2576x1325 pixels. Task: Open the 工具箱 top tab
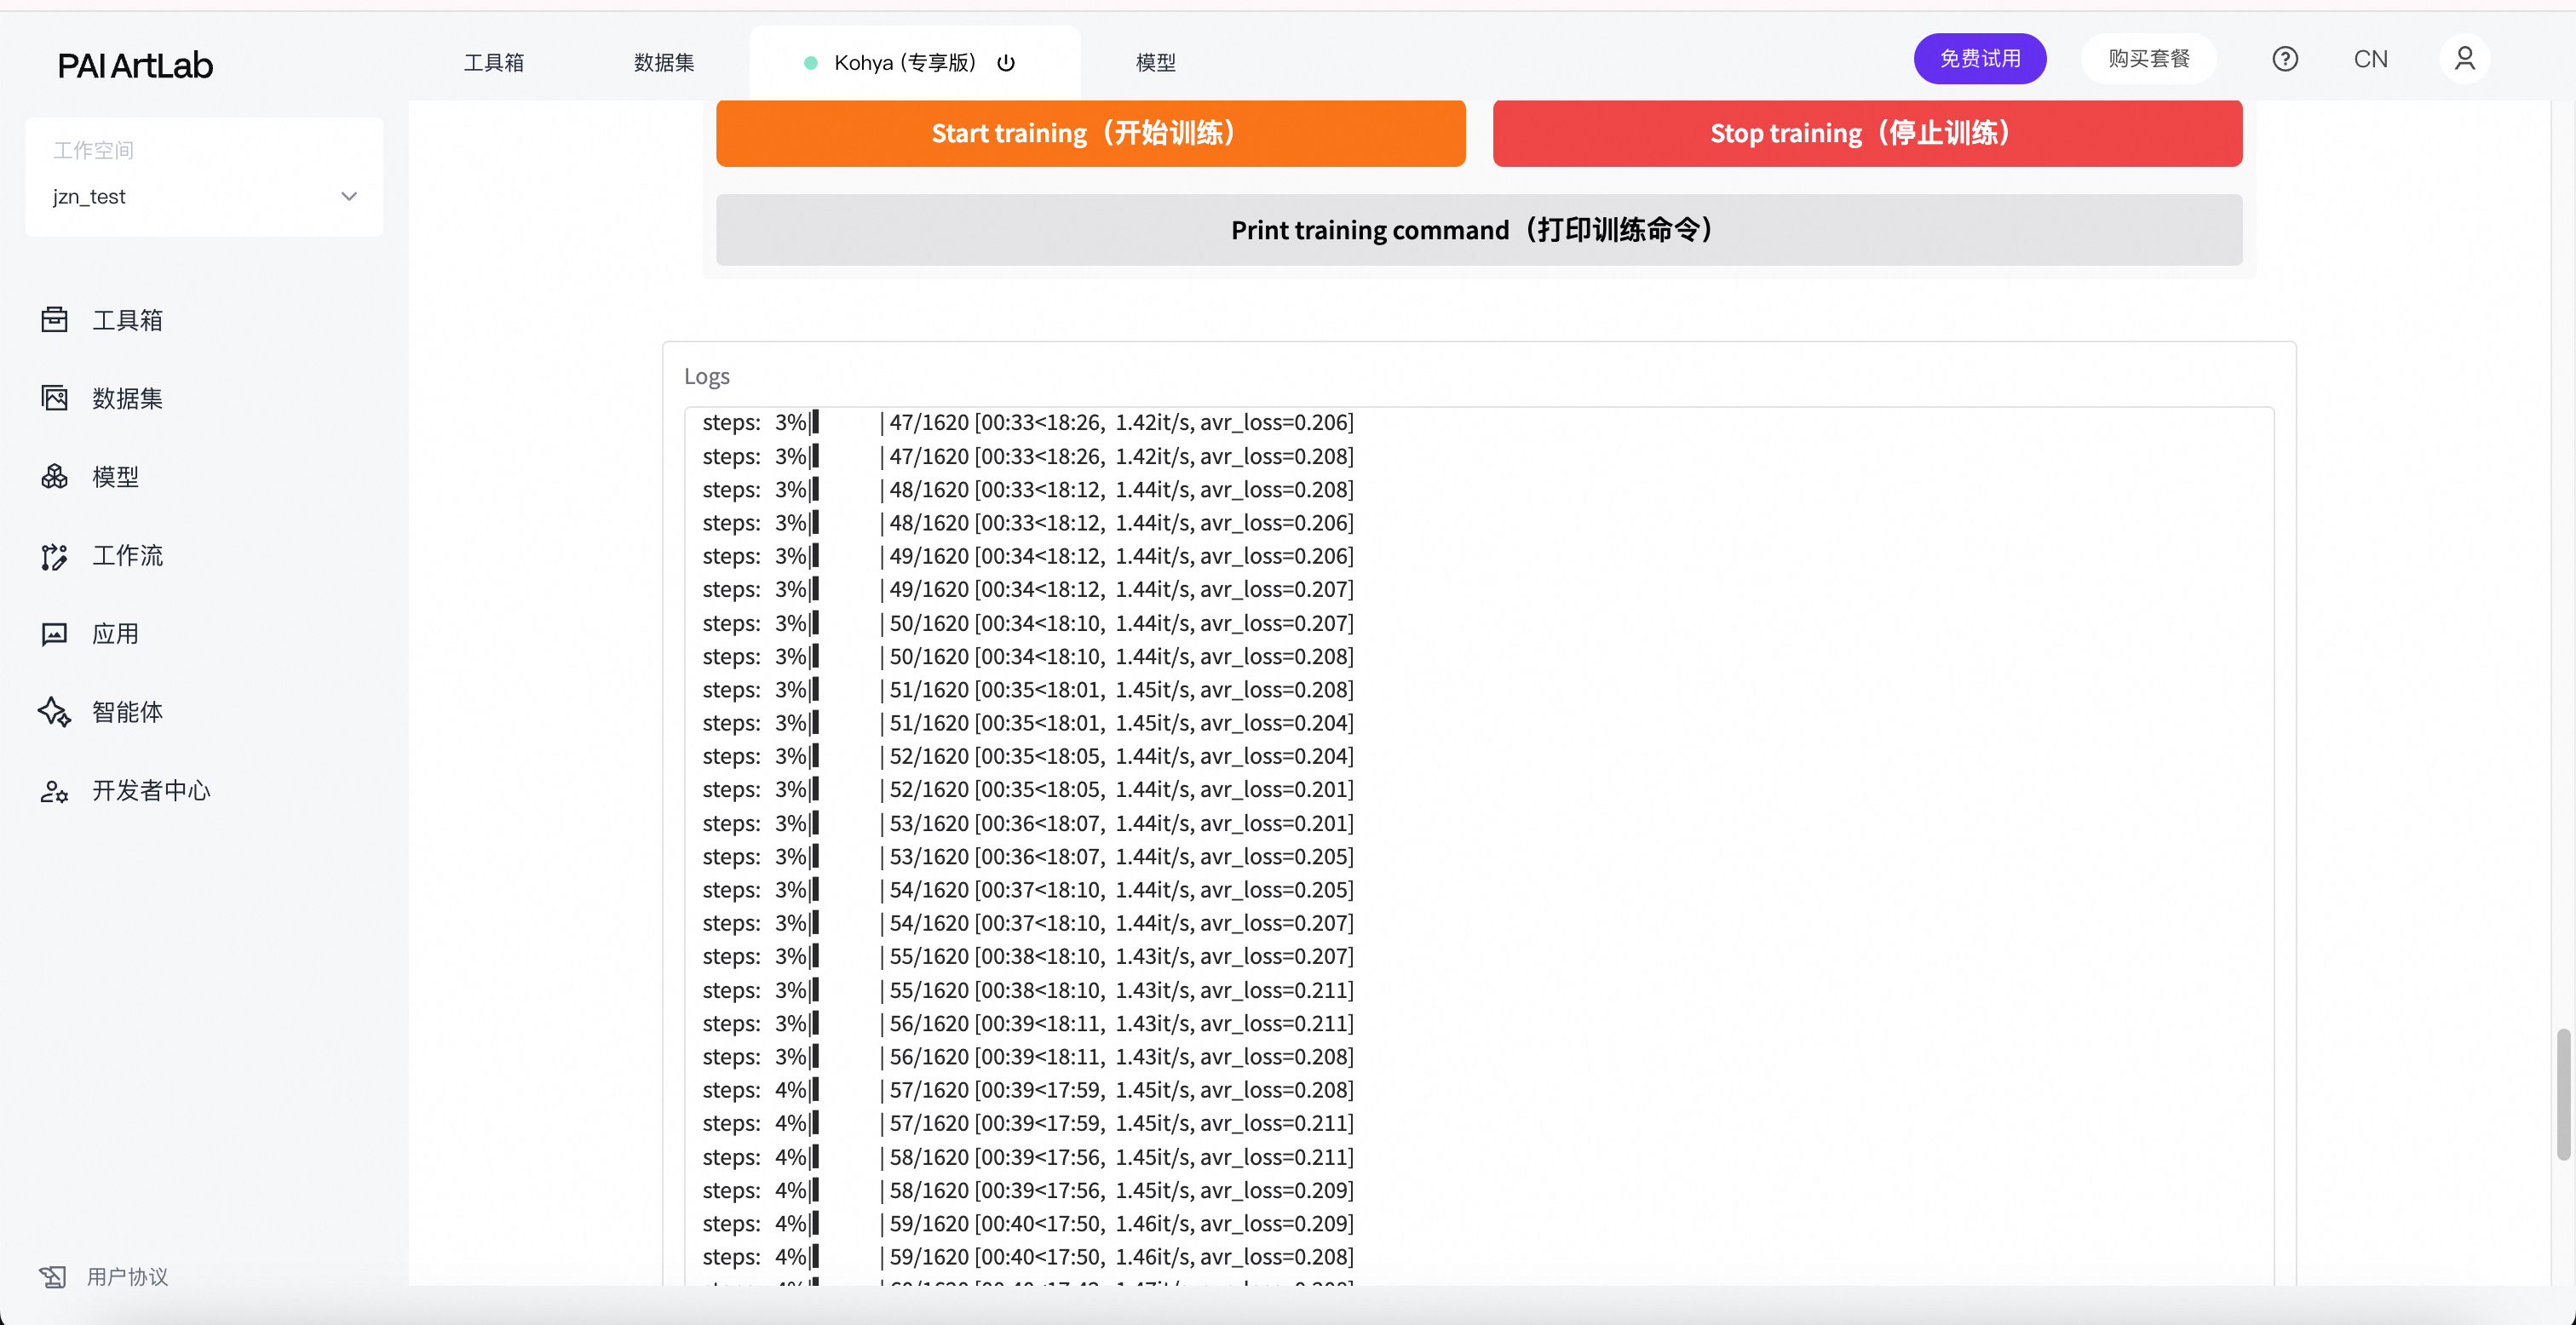pyautogui.click(x=494, y=63)
